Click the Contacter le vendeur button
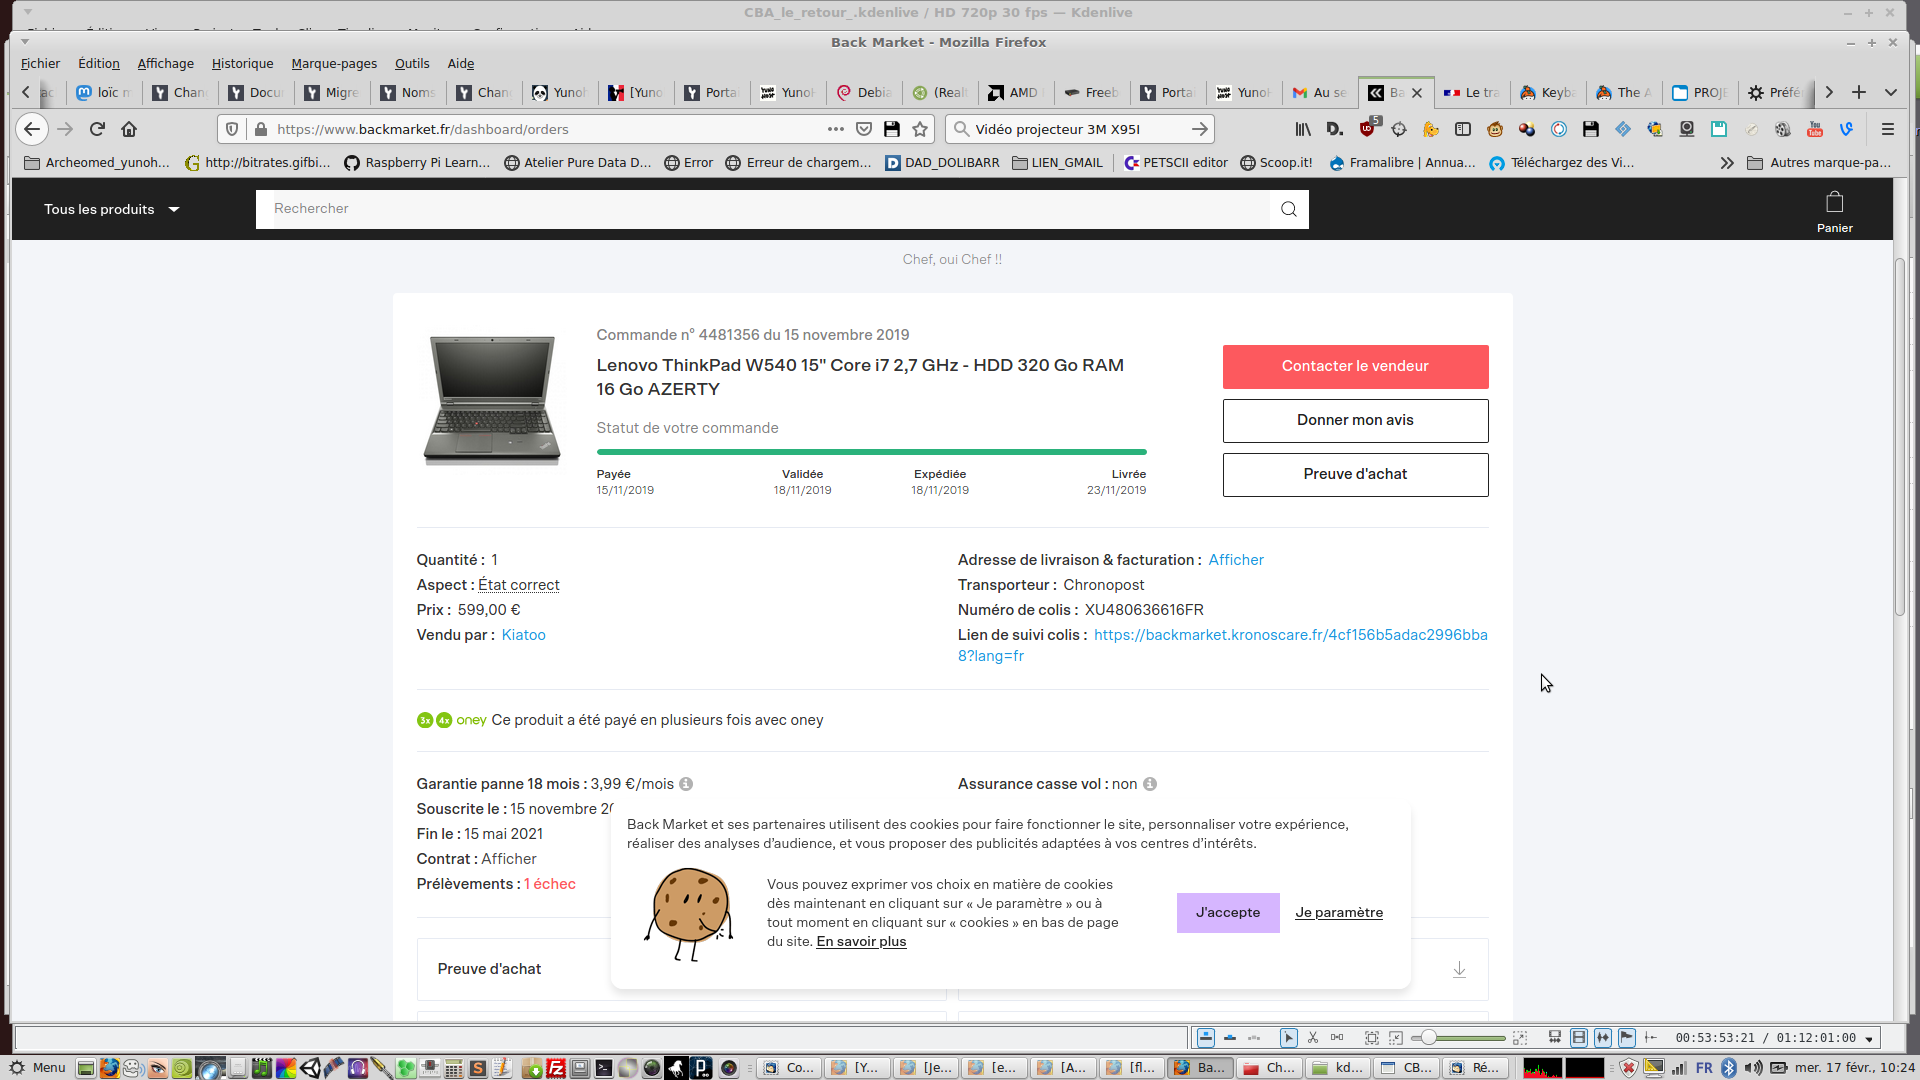This screenshot has width=1920, height=1080. pyautogui.click(x=1355, y=366)
